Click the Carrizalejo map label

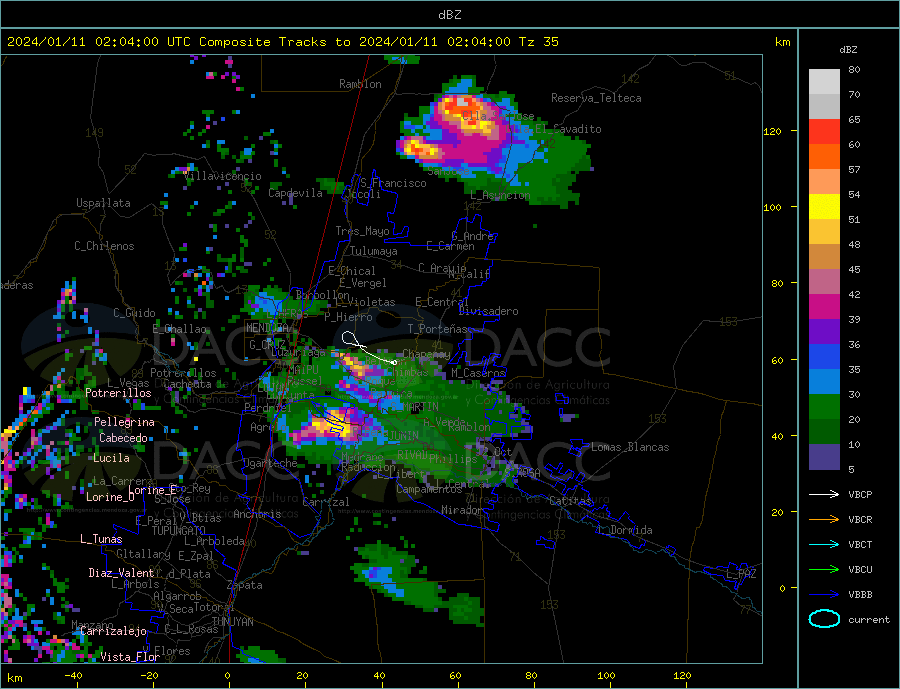[x=113, y=631]
